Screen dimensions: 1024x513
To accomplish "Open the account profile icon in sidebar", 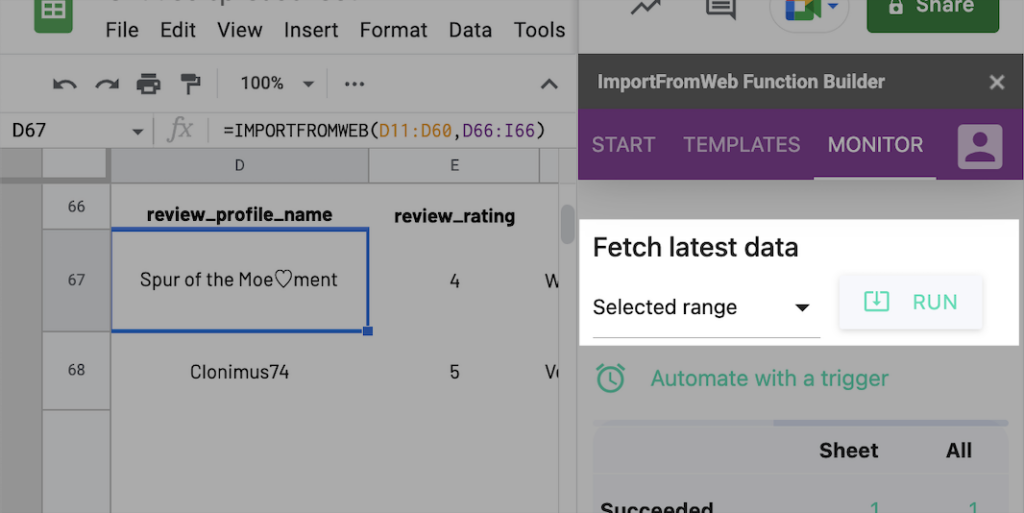I will (x=980, y=146).
